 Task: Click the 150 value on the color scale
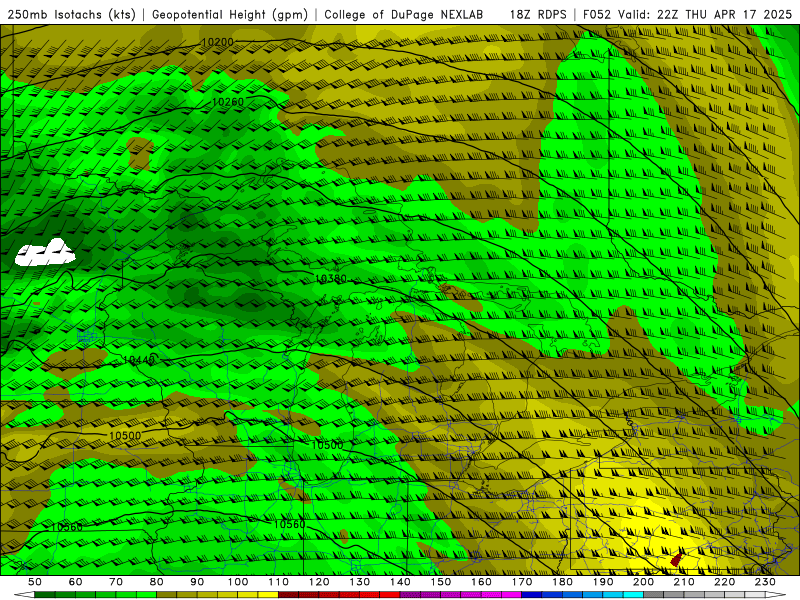click(x=441, y=582)
